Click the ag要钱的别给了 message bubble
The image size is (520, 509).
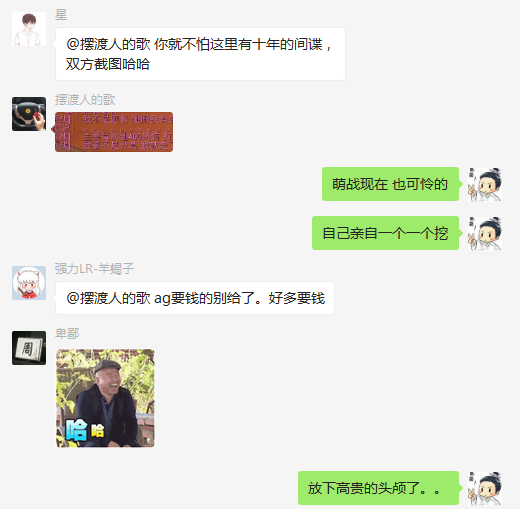[x=195, y=298]
